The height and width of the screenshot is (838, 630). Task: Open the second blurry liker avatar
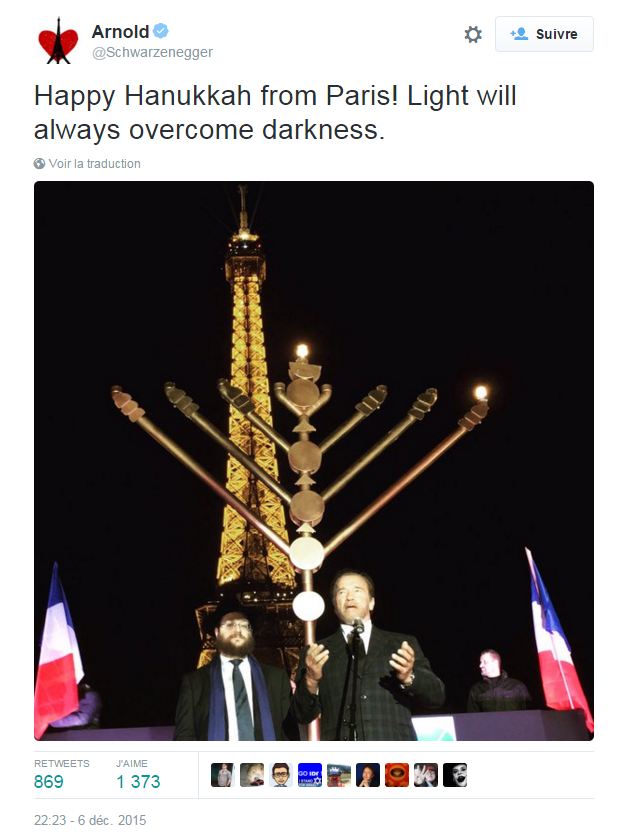[252, 775]
